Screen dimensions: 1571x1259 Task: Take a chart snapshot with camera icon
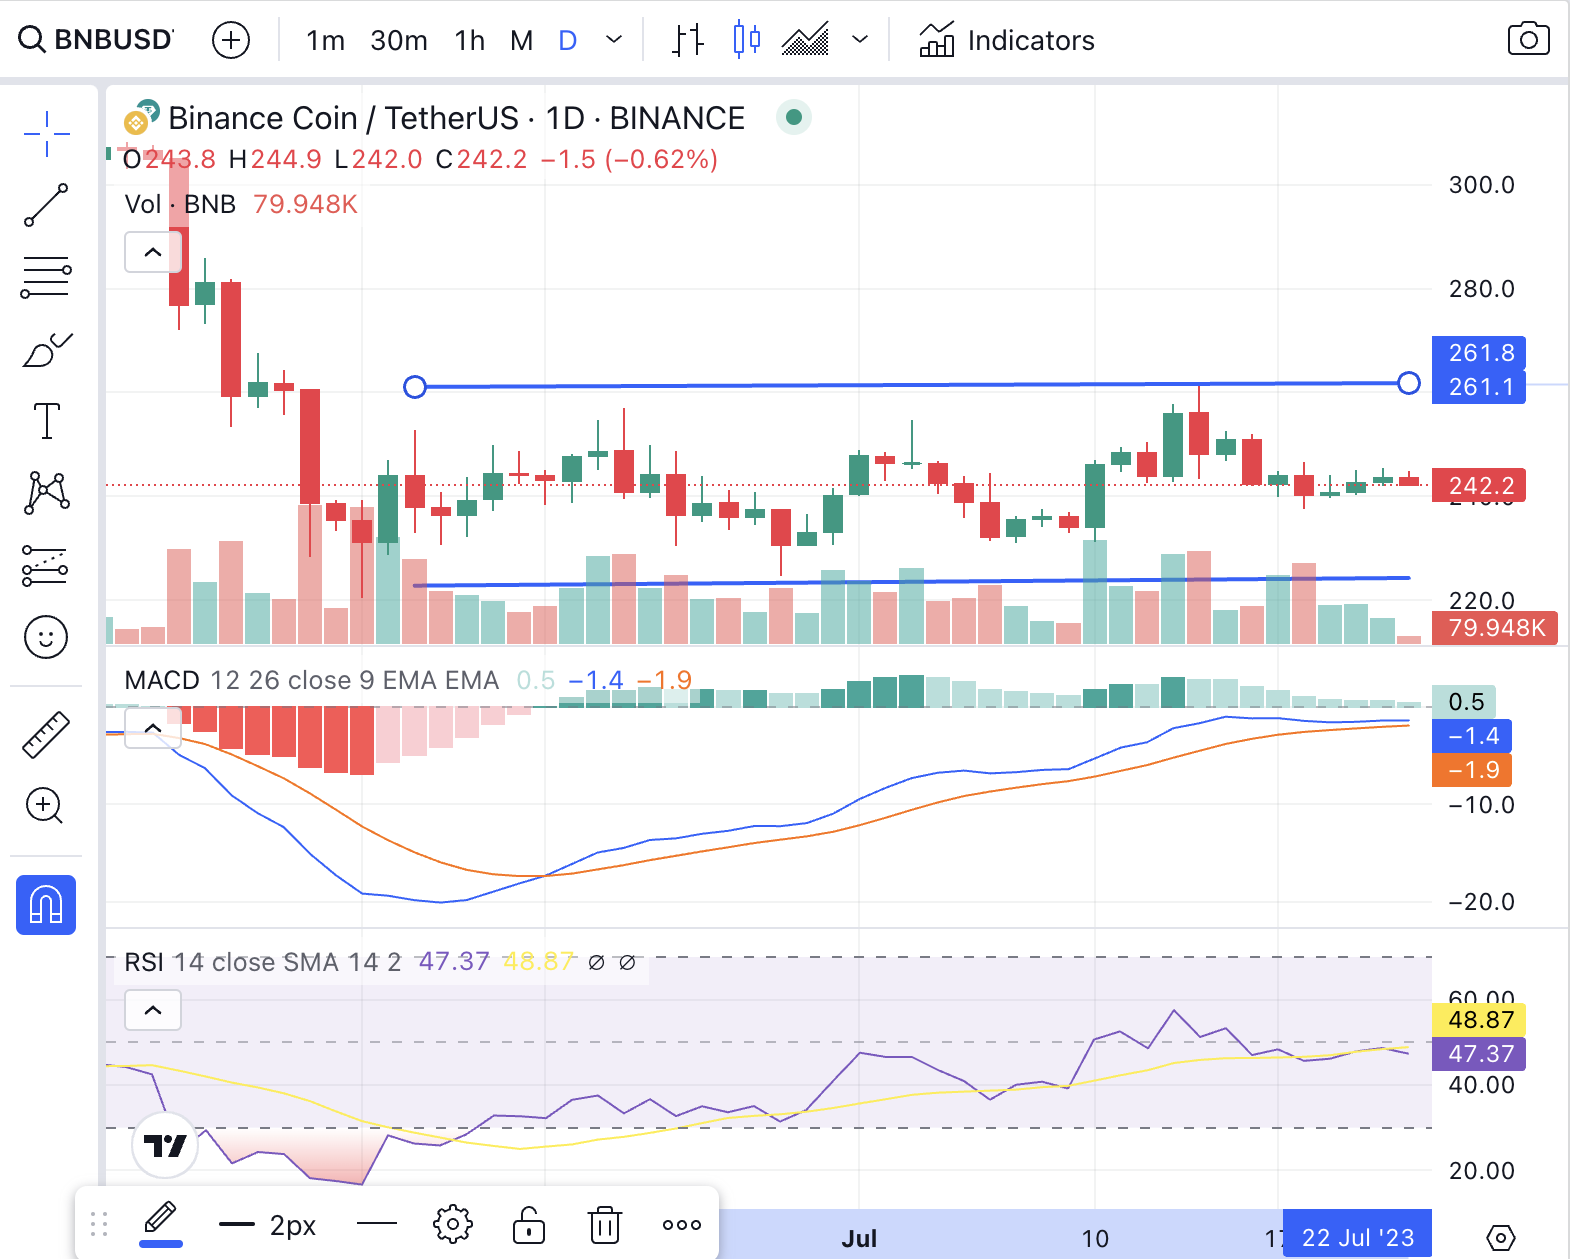coord(1528,40)
